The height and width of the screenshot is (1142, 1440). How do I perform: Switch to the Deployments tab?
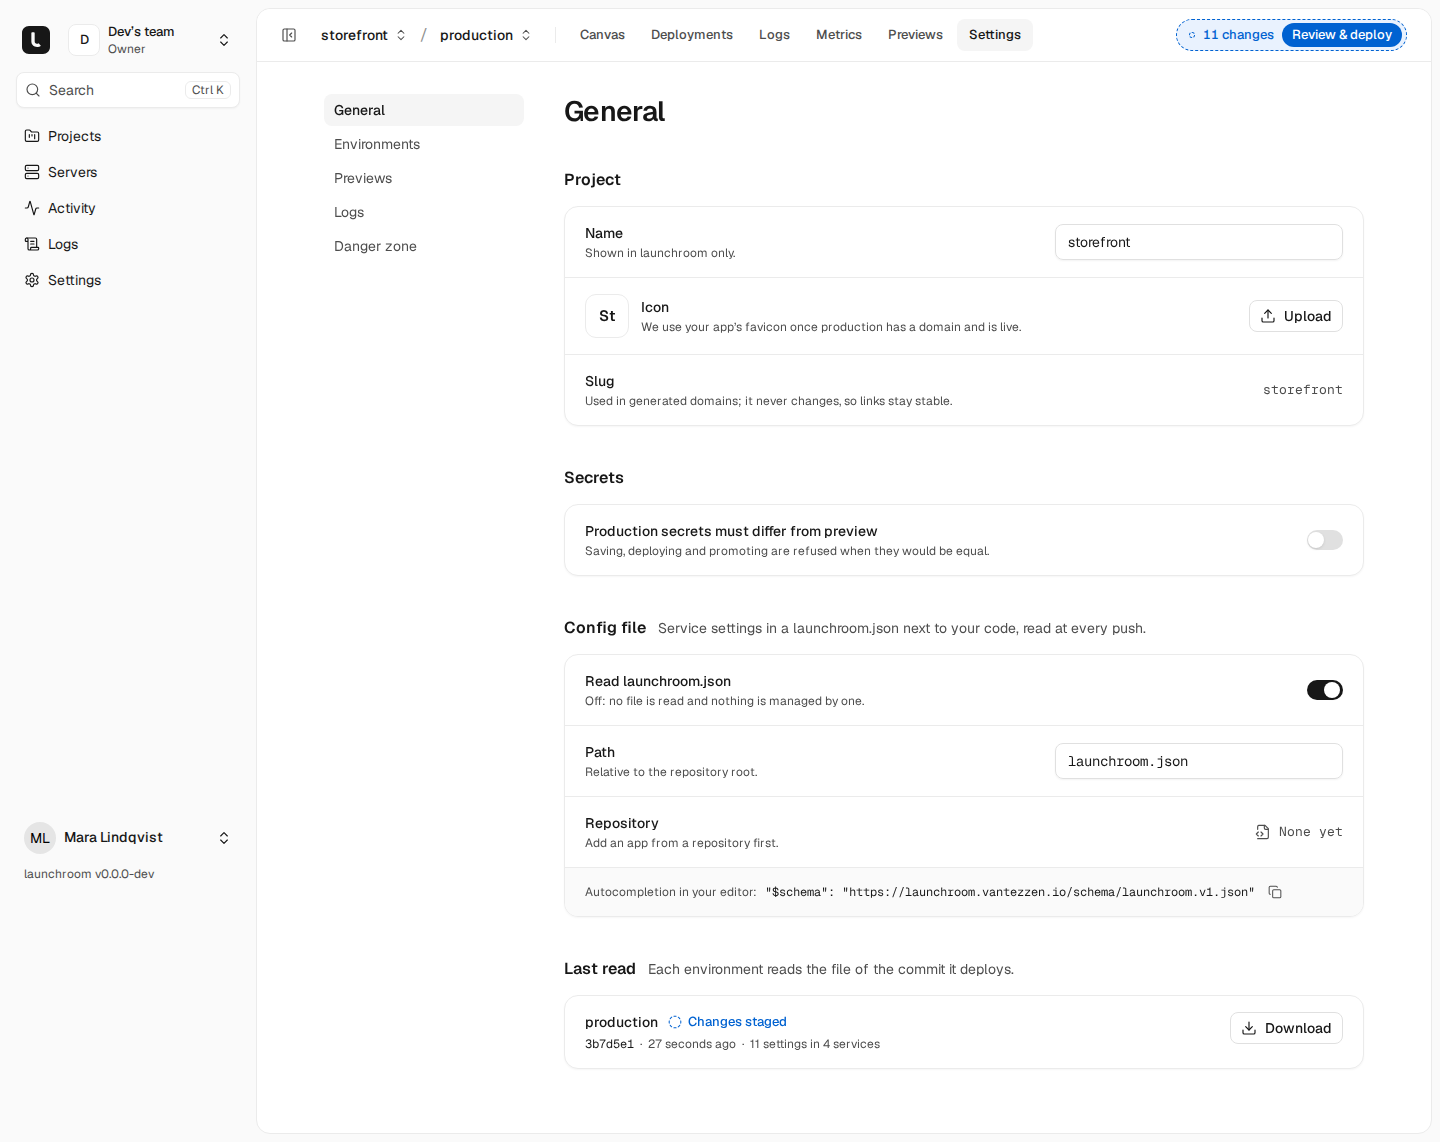(x=692, y=35)
